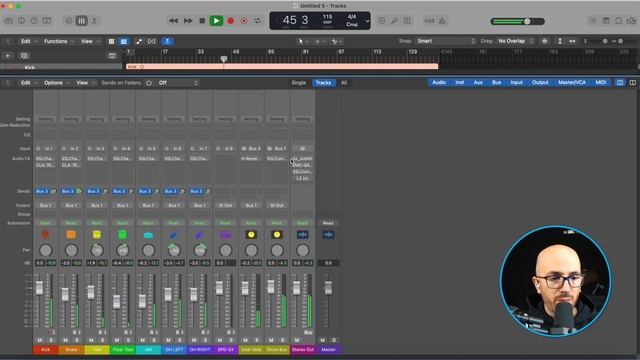Toggle Catch Playhead button
Screen dimensions: 640x360
pos(167,41)
